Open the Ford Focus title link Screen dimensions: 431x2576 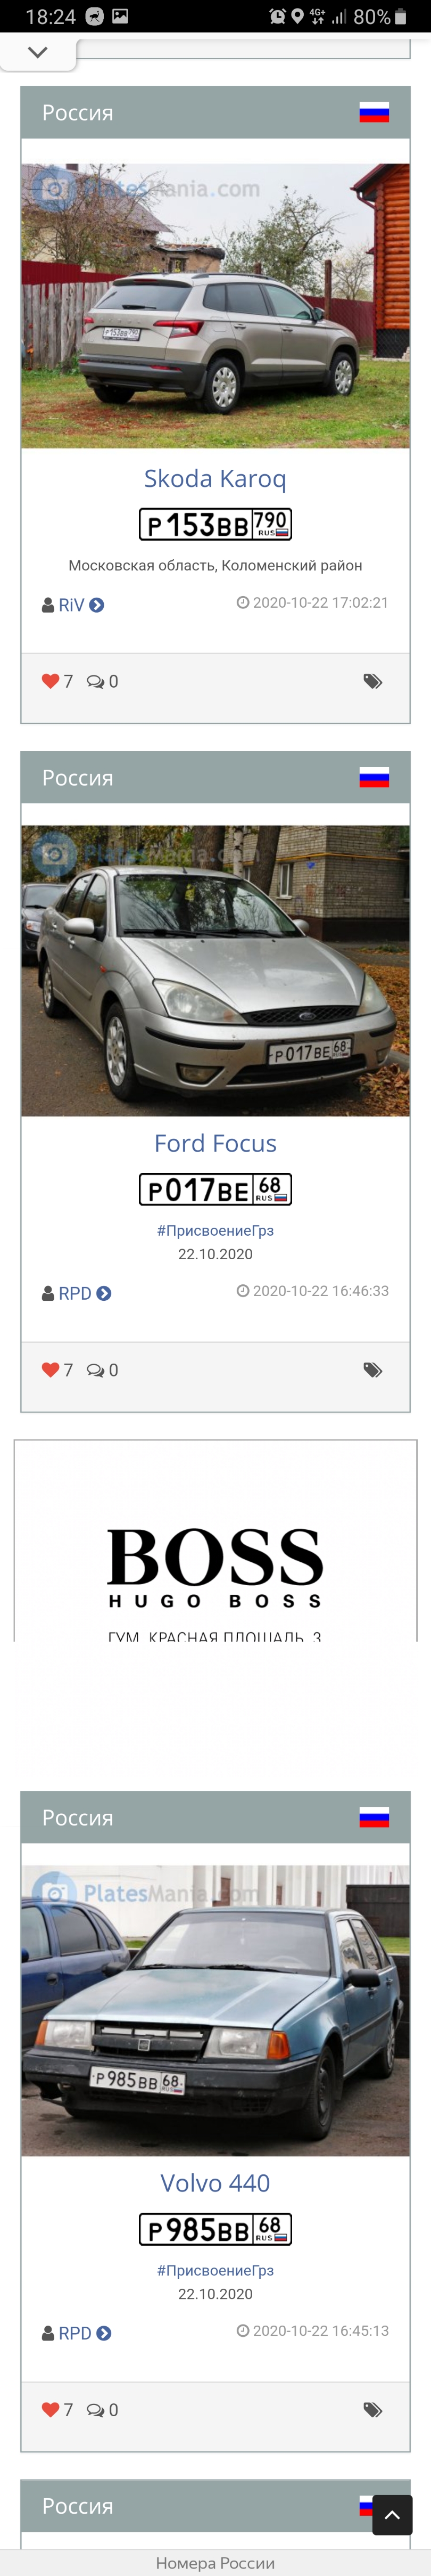pyautogui.click(x=215, y=1143)
